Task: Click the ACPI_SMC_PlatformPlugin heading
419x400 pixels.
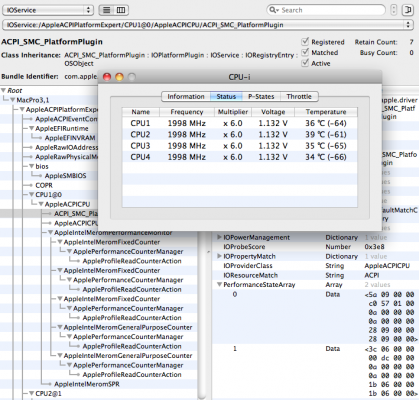Action: point(52,42)
